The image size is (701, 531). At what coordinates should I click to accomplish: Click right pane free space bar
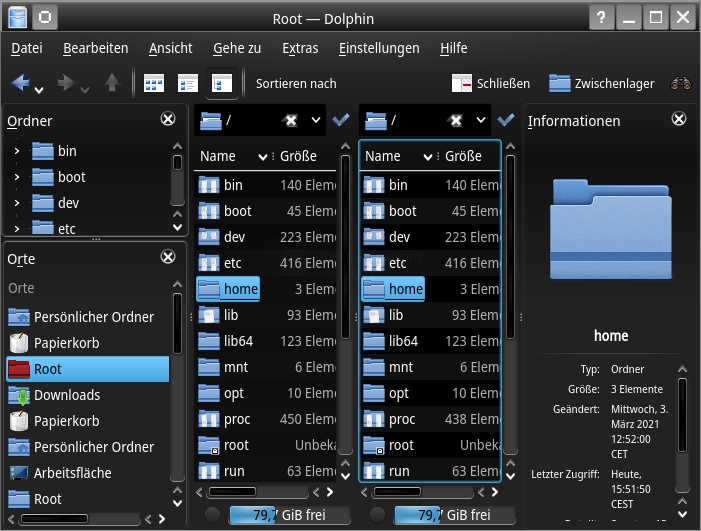(455, 515)
